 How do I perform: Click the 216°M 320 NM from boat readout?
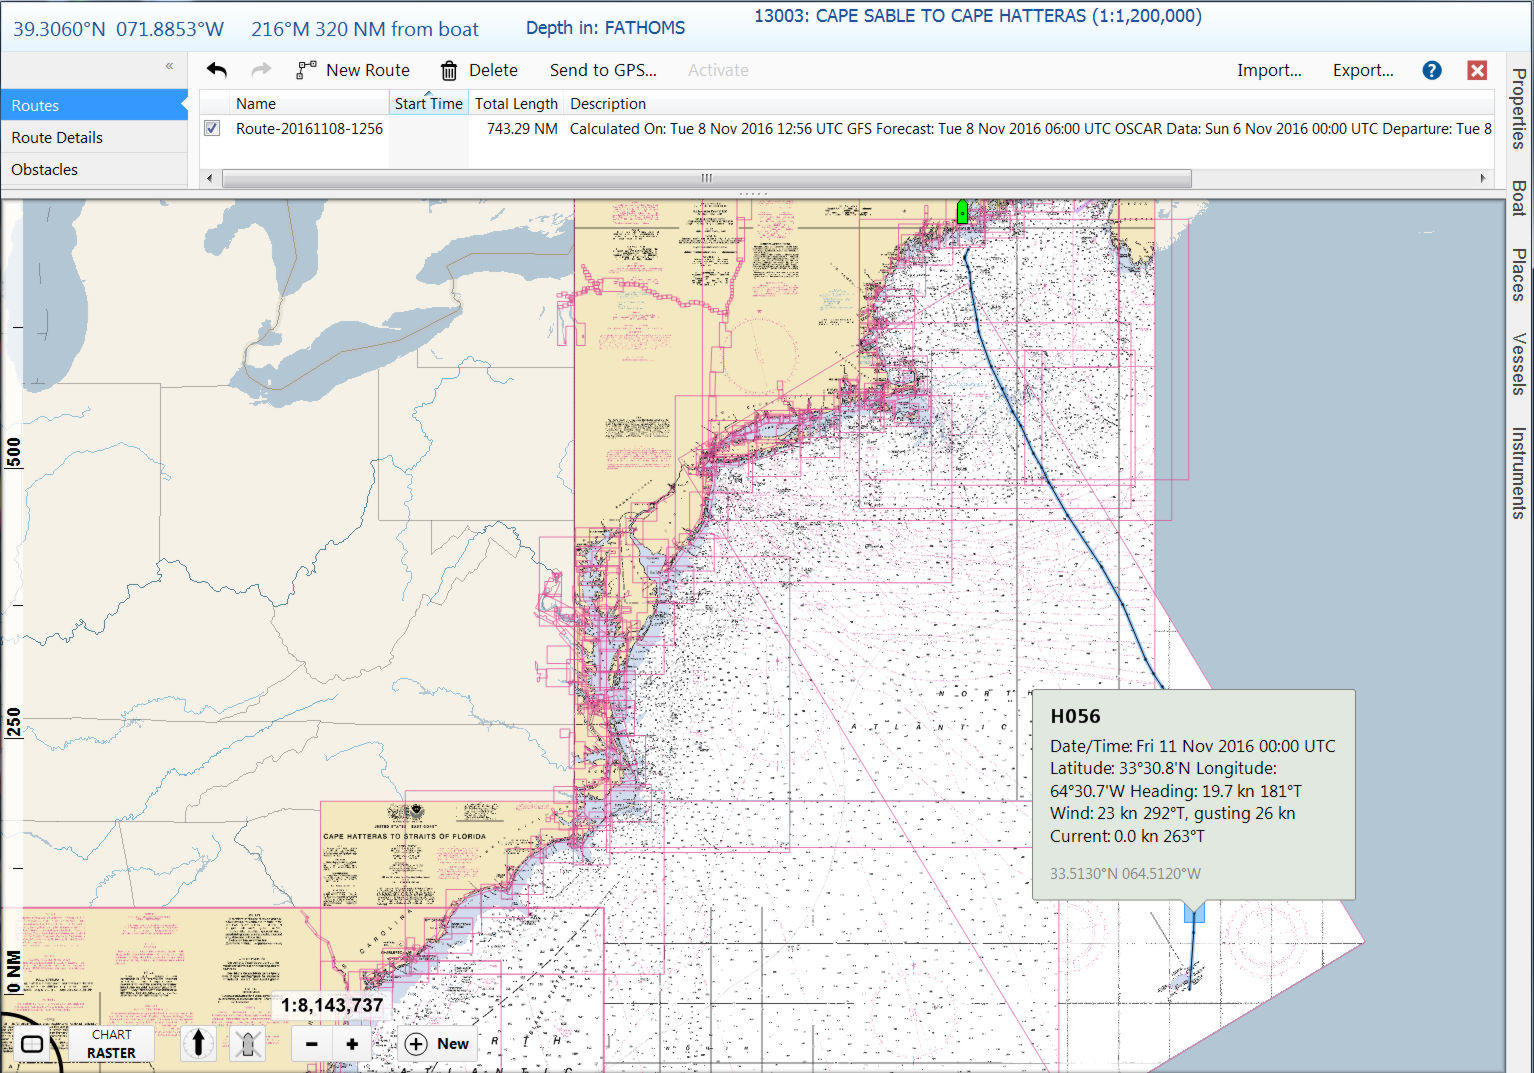click(x=365, y=29)
